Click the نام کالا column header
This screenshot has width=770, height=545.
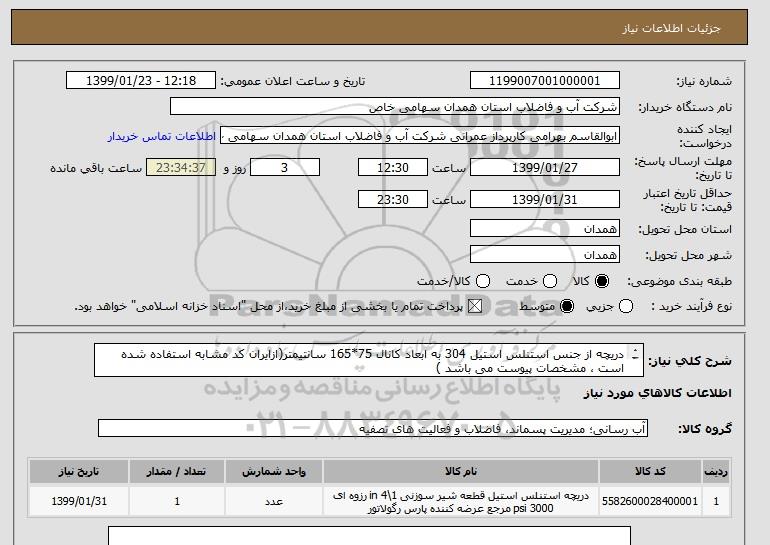click(x=461, y=471)
